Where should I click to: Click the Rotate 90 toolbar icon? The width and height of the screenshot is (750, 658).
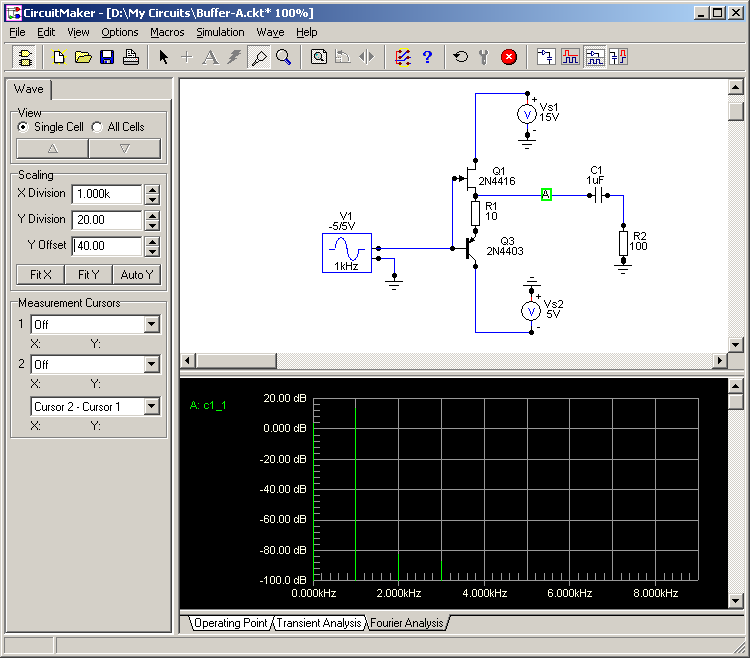pos(342,57)
